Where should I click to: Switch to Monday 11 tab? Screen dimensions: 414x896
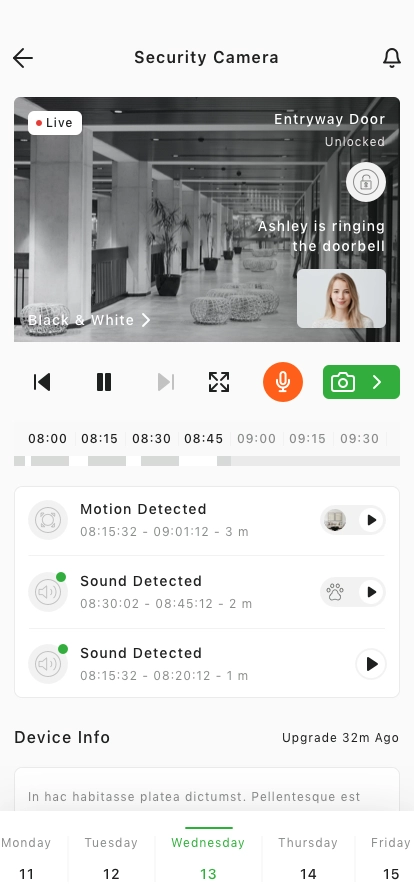coord(26,857)
